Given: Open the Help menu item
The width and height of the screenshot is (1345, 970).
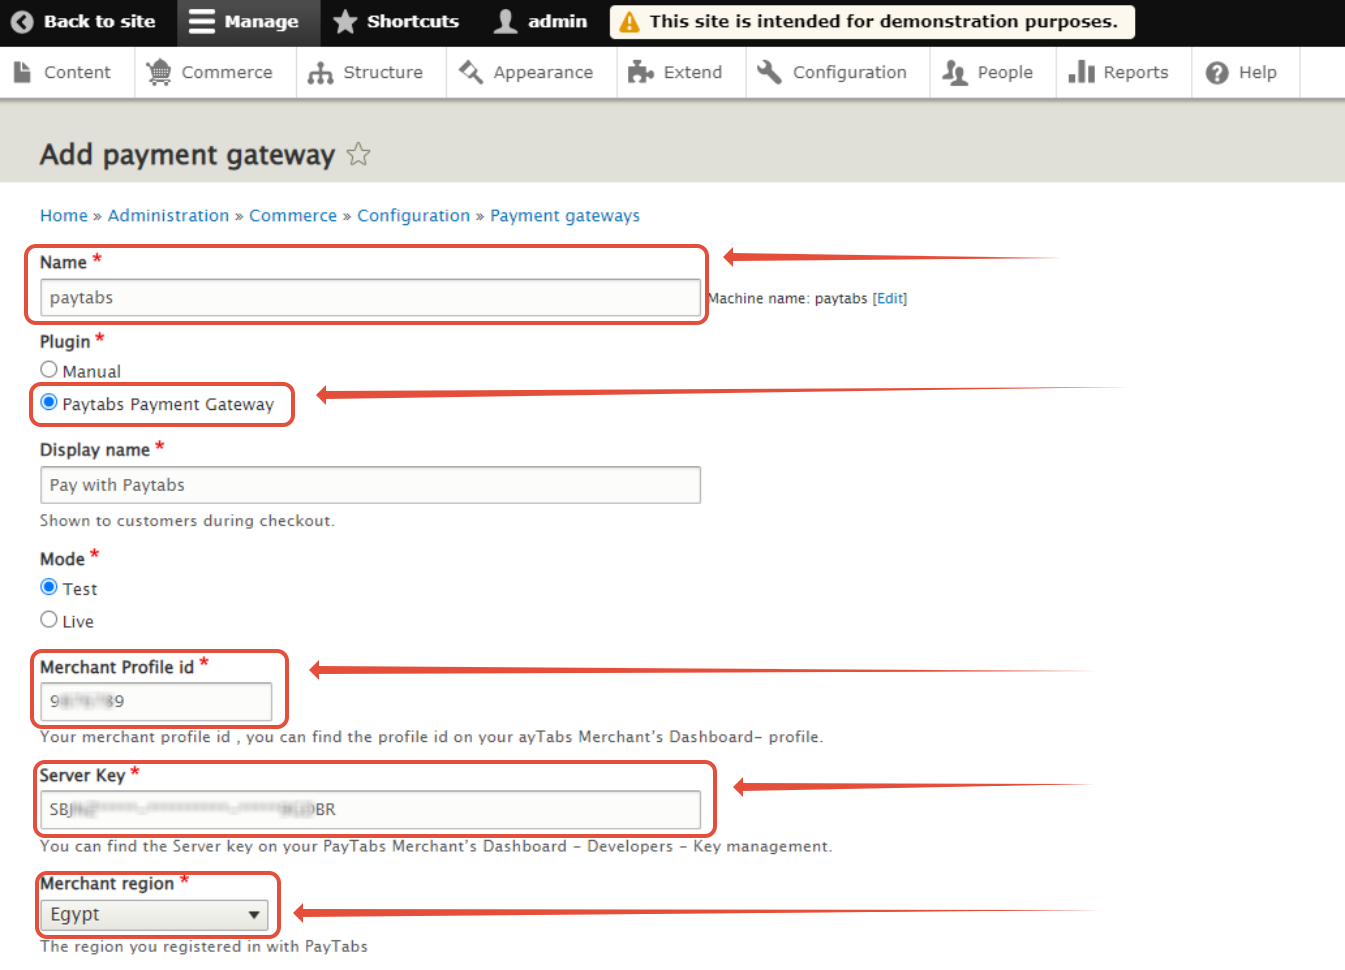Looking at the screenshot, I should (1245, 72).
